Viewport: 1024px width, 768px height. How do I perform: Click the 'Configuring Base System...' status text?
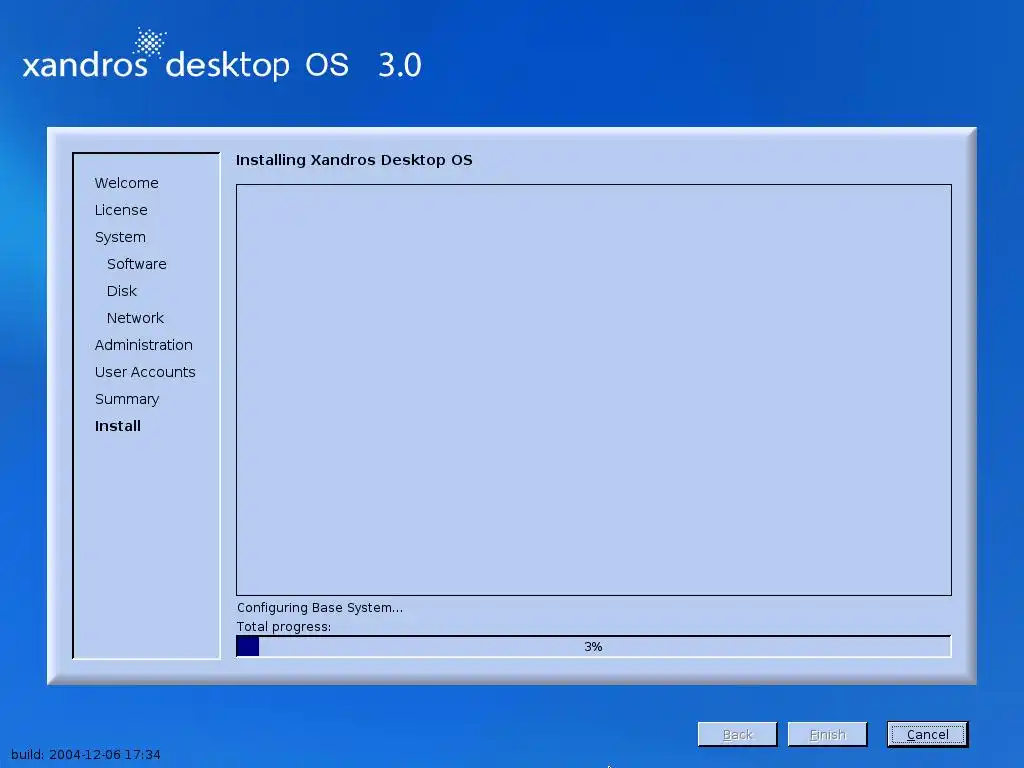[x=320, y=607]
